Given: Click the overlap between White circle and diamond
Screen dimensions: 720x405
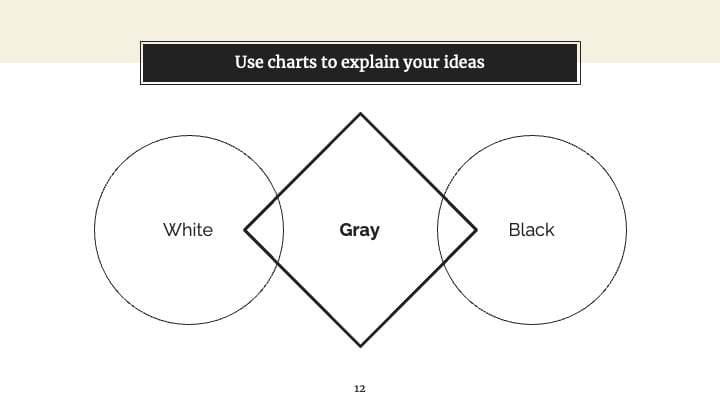Looking at the screenshot, I should [267, 230].
